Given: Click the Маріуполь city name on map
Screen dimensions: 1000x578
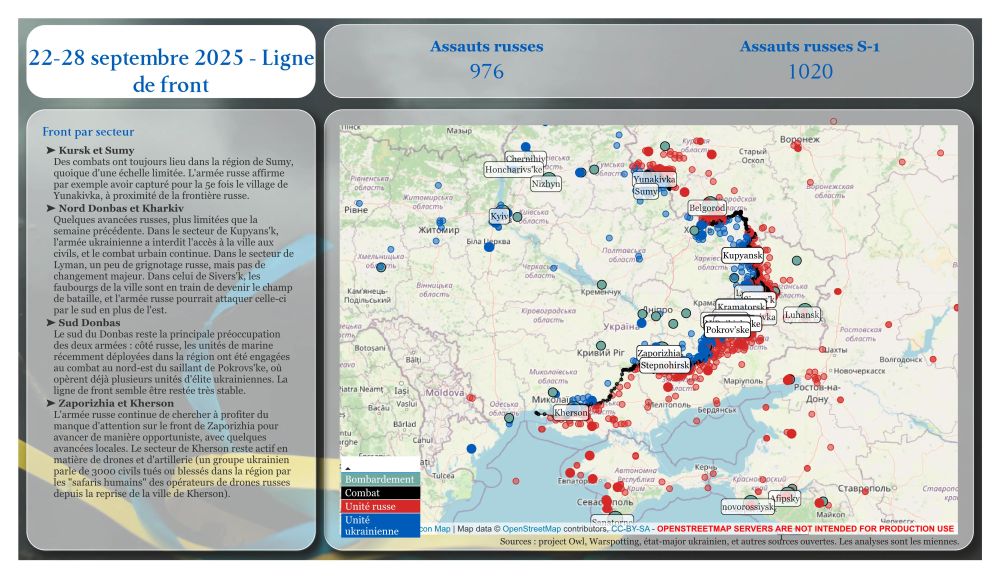Looking at the screenshot, I should coord(743,381).
